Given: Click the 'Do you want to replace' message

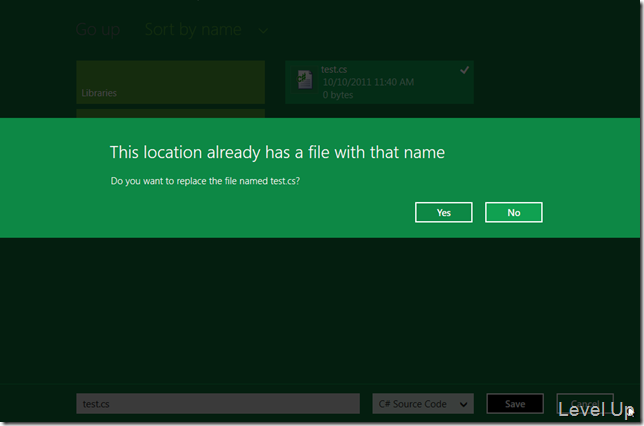Looking at the screenshot, I should pyautogui.click(x=205, y=181).
